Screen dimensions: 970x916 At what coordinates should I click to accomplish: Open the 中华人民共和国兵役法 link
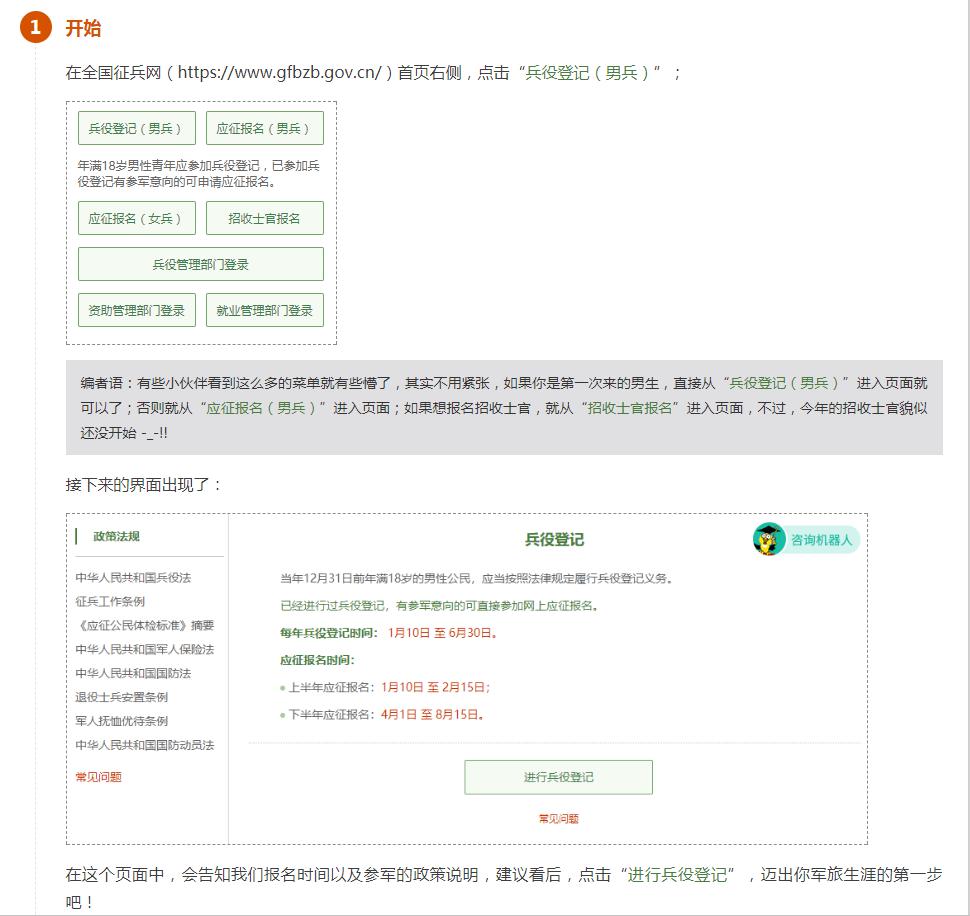(x=133, y=578)
